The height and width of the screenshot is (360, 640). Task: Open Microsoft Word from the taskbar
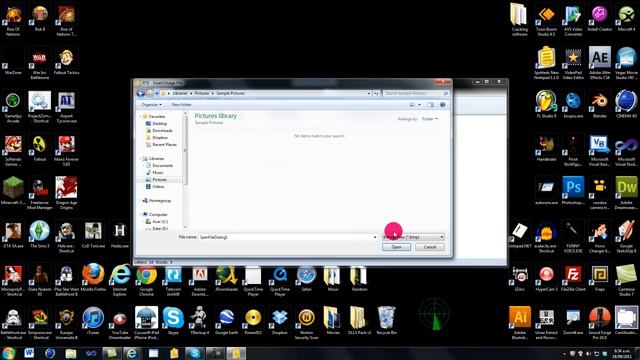(29, 353)
